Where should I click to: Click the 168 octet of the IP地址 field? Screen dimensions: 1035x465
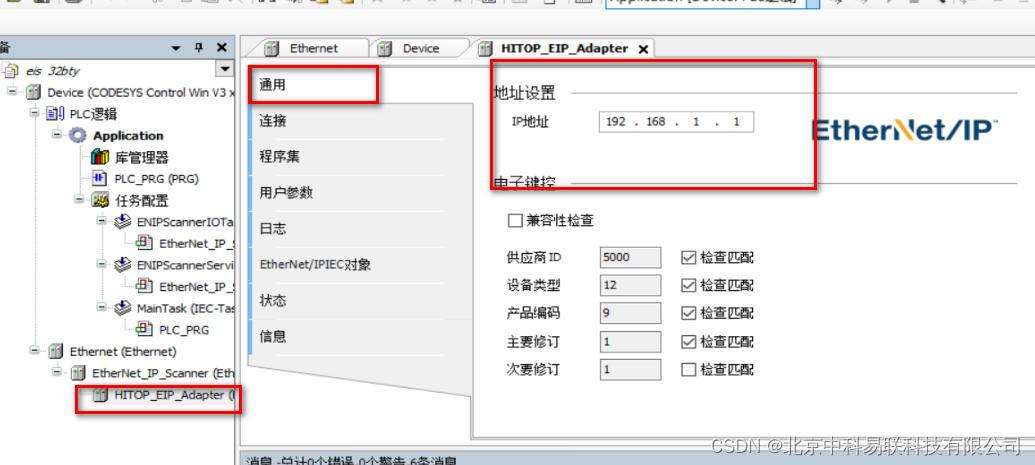pyautogui.click(x=655, y=122)
